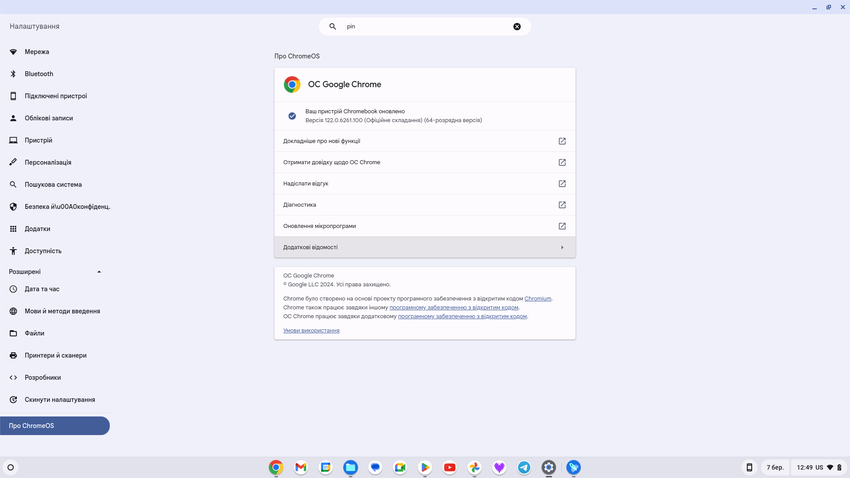Select Мережа in the sidebar

click(x=37, y=52)
